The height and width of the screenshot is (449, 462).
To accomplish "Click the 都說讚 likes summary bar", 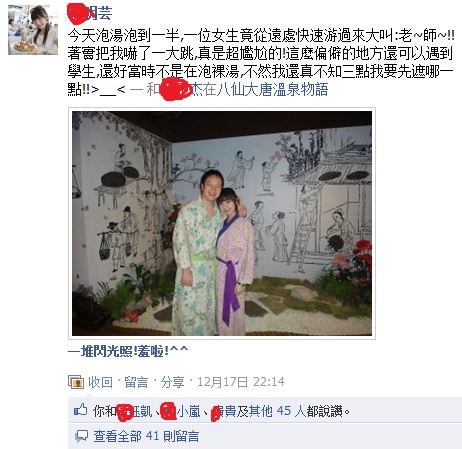I will click(x=265, y=410).
